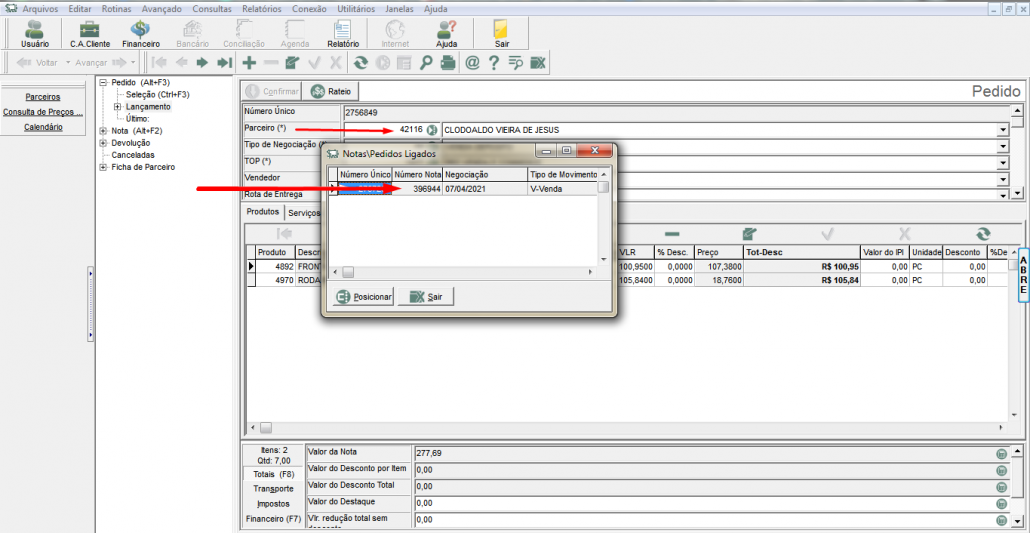This screenshot has width=1030, height=533.
Task: Expand the Ficha de Parceiro node
Action: point(104,167)
